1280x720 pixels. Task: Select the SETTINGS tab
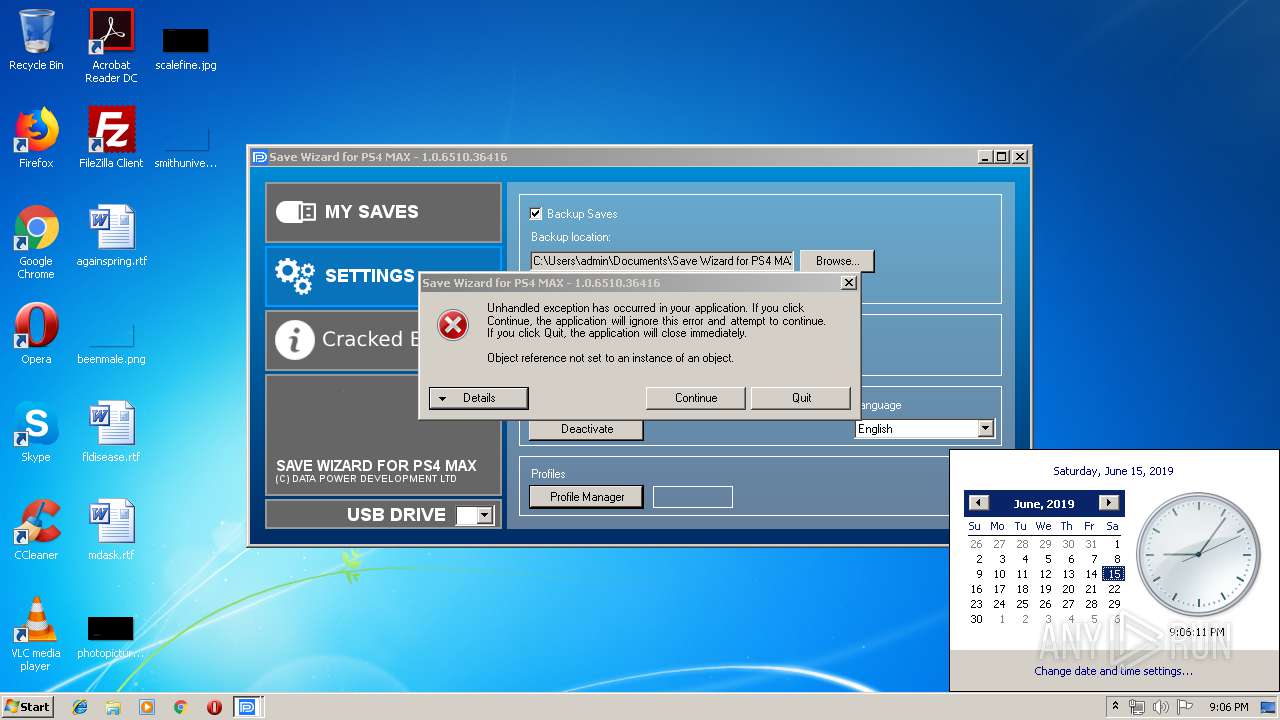pos(343,275)
